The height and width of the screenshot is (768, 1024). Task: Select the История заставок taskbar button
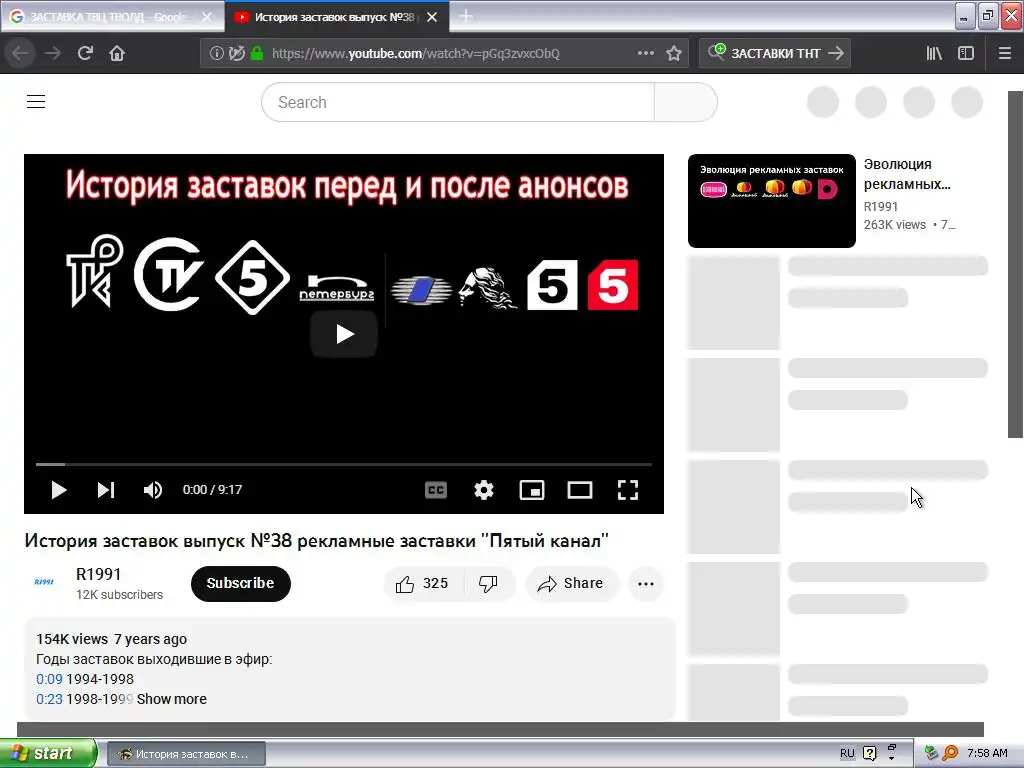point(186,754)
